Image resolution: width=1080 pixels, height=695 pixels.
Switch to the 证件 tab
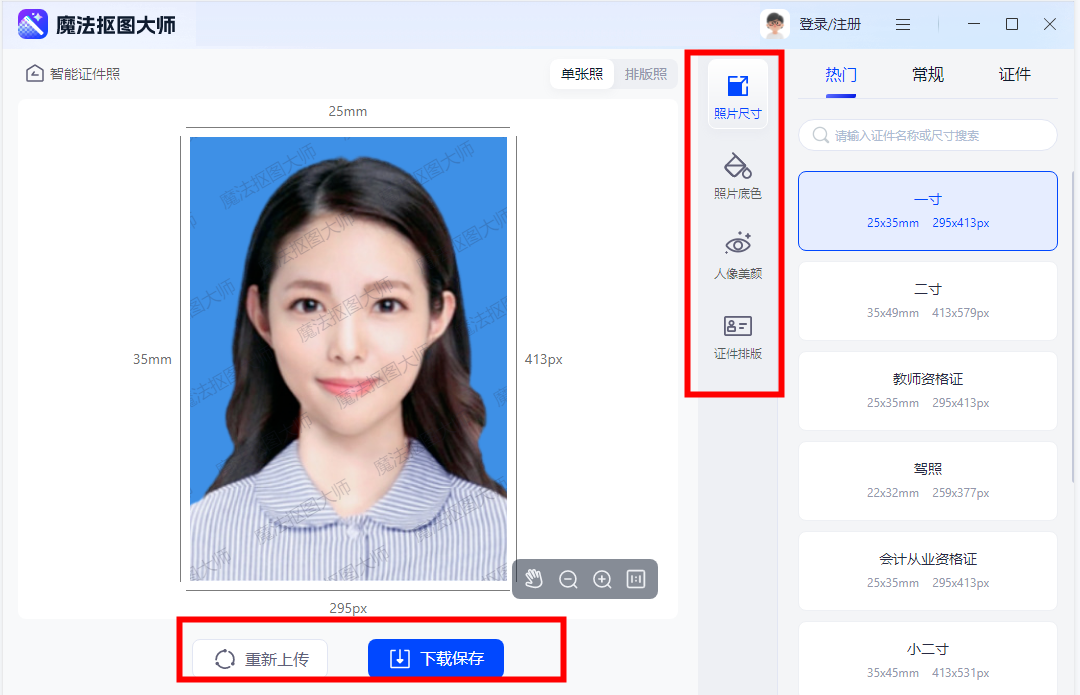[1015, 74]
